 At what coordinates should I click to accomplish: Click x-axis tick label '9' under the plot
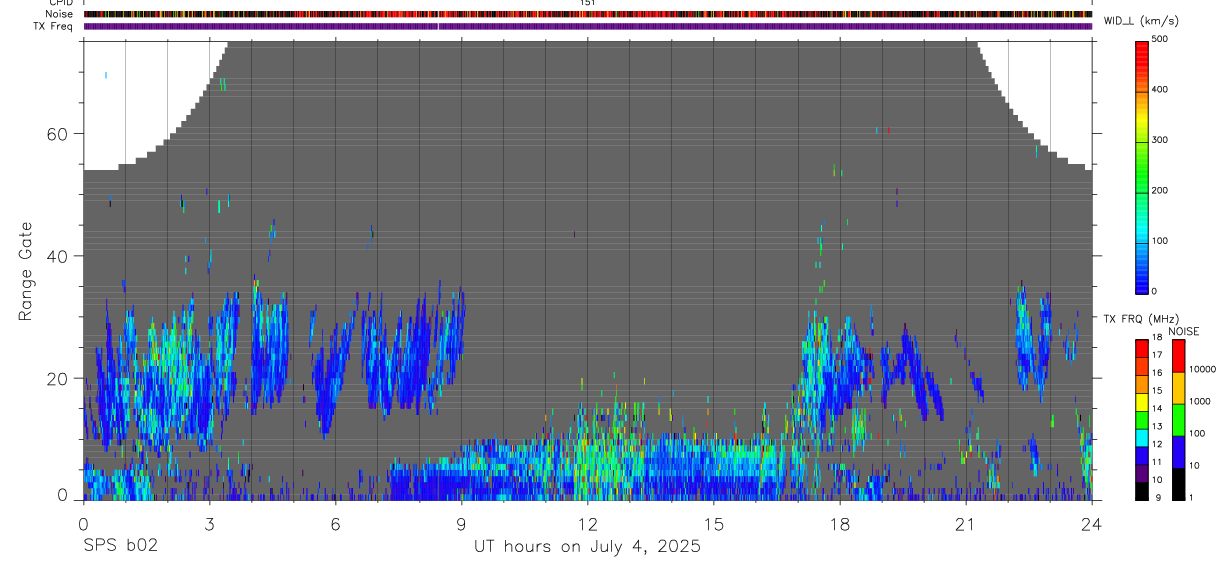coord(461,523)
